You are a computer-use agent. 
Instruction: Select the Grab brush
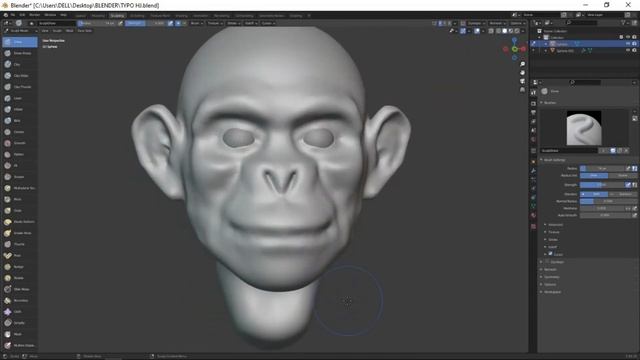[20, 210]
